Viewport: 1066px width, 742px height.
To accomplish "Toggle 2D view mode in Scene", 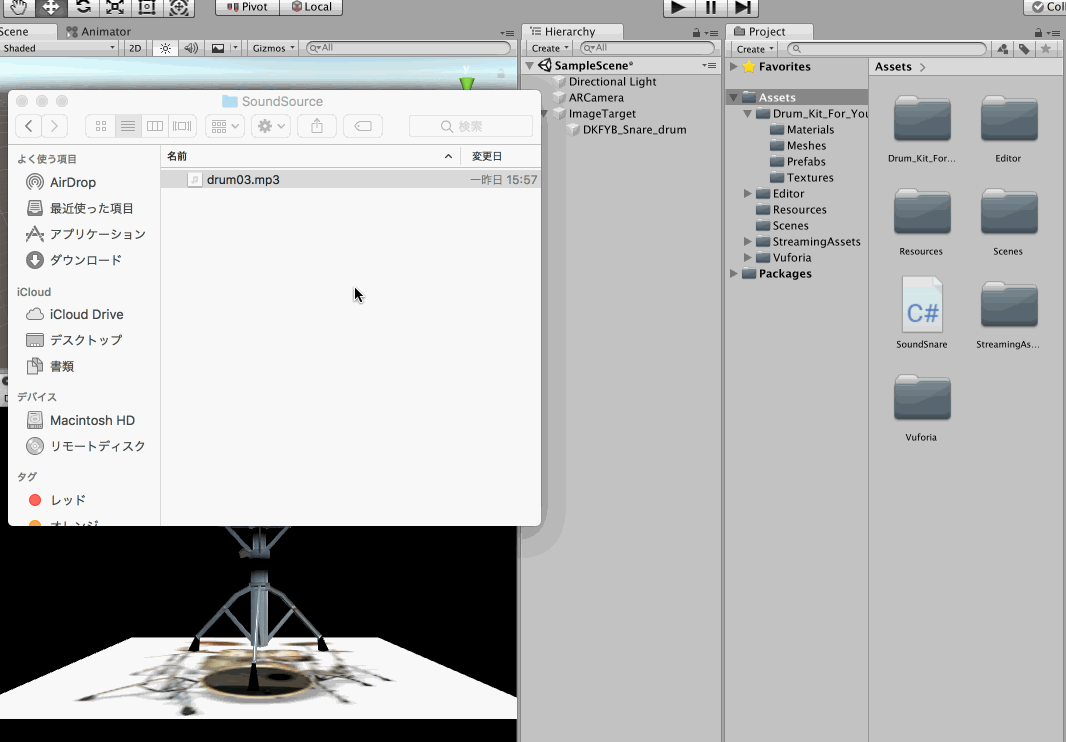I will 134,48.
